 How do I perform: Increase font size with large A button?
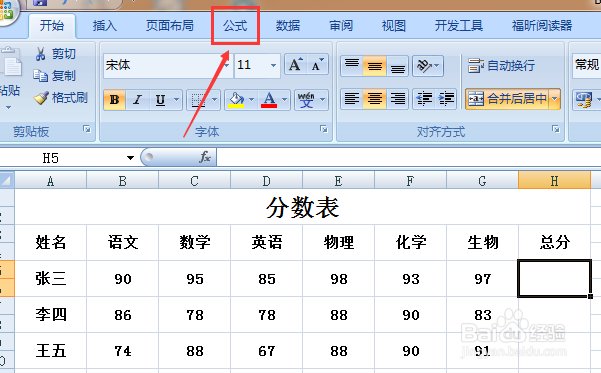295,64
